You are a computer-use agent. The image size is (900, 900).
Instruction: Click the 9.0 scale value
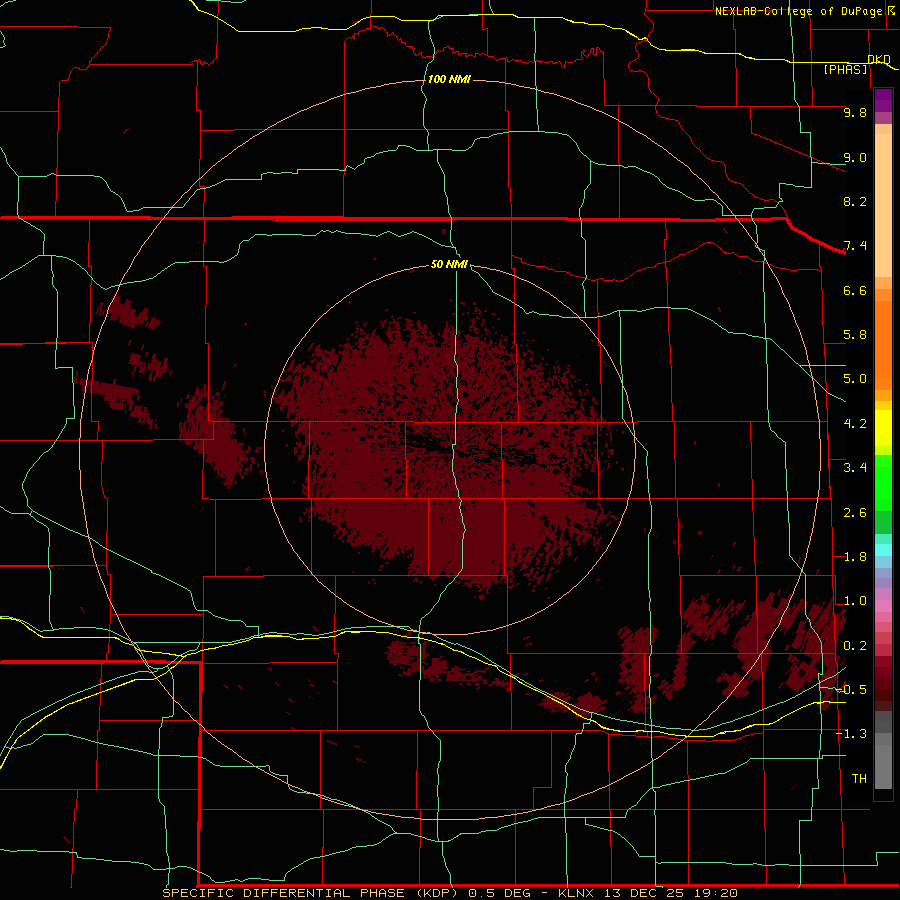(x=855, y=157)
